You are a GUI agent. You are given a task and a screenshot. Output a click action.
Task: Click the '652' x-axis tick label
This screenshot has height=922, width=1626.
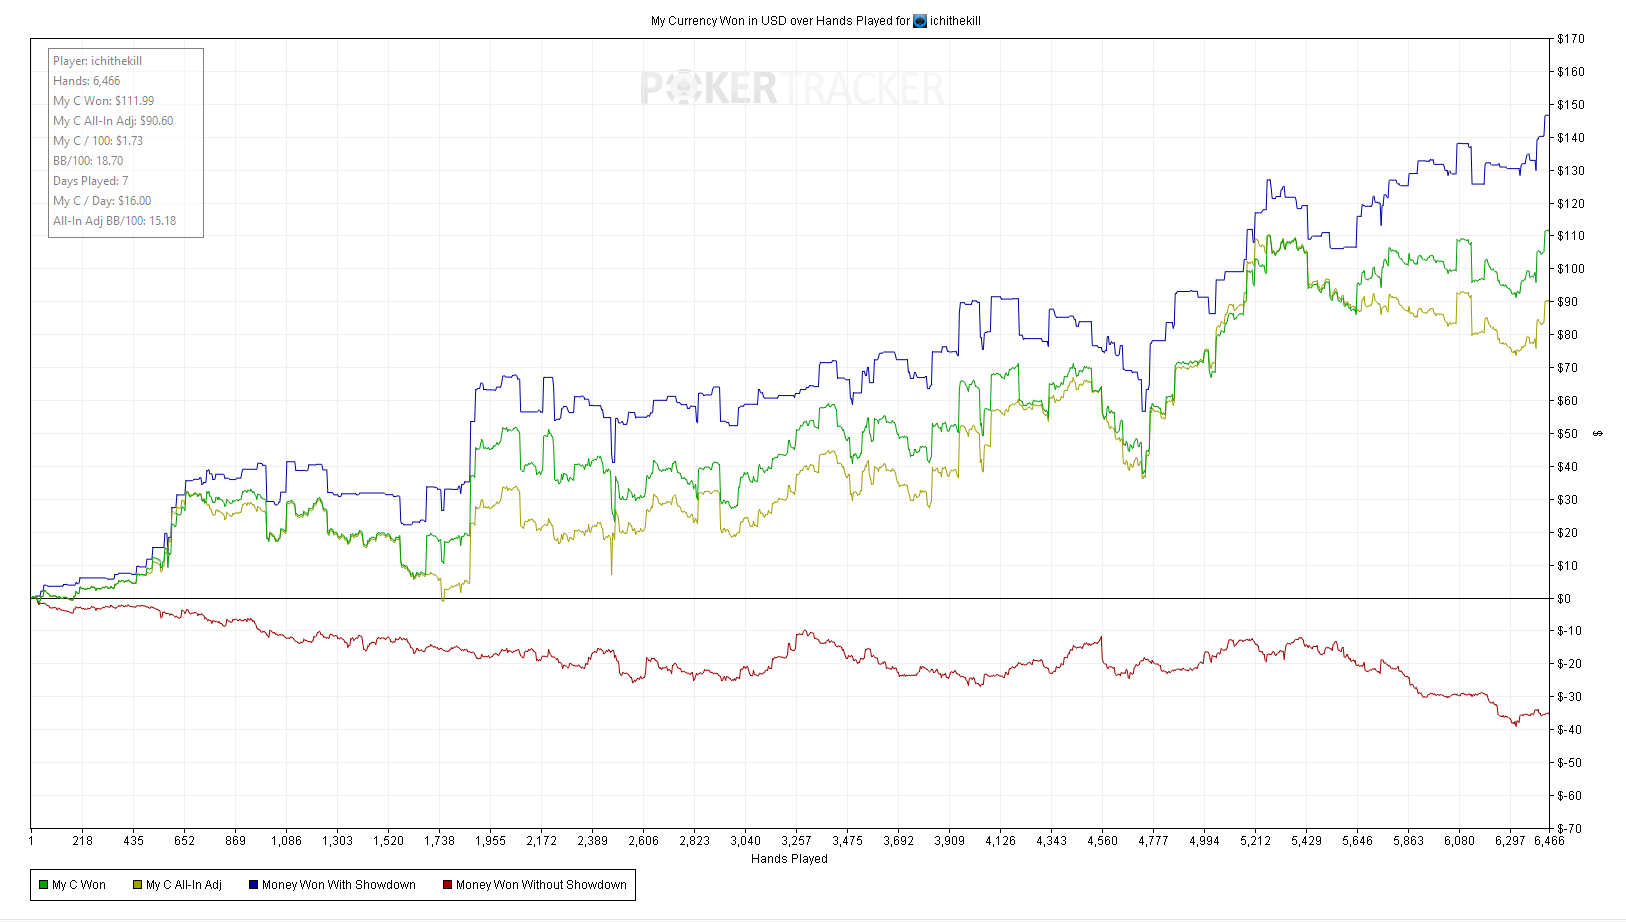[x=185, y=841]
